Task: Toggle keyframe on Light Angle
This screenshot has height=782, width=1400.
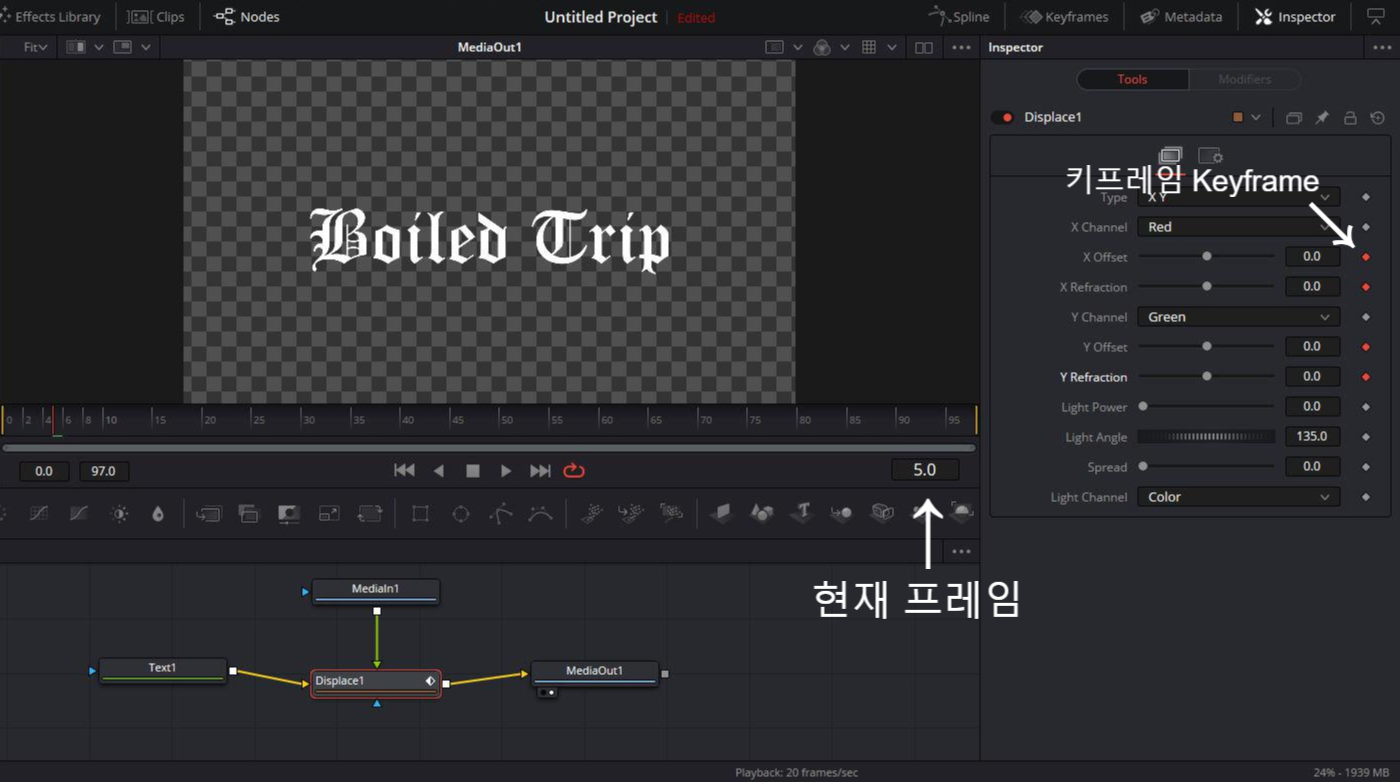Action: pos(1366,437)
